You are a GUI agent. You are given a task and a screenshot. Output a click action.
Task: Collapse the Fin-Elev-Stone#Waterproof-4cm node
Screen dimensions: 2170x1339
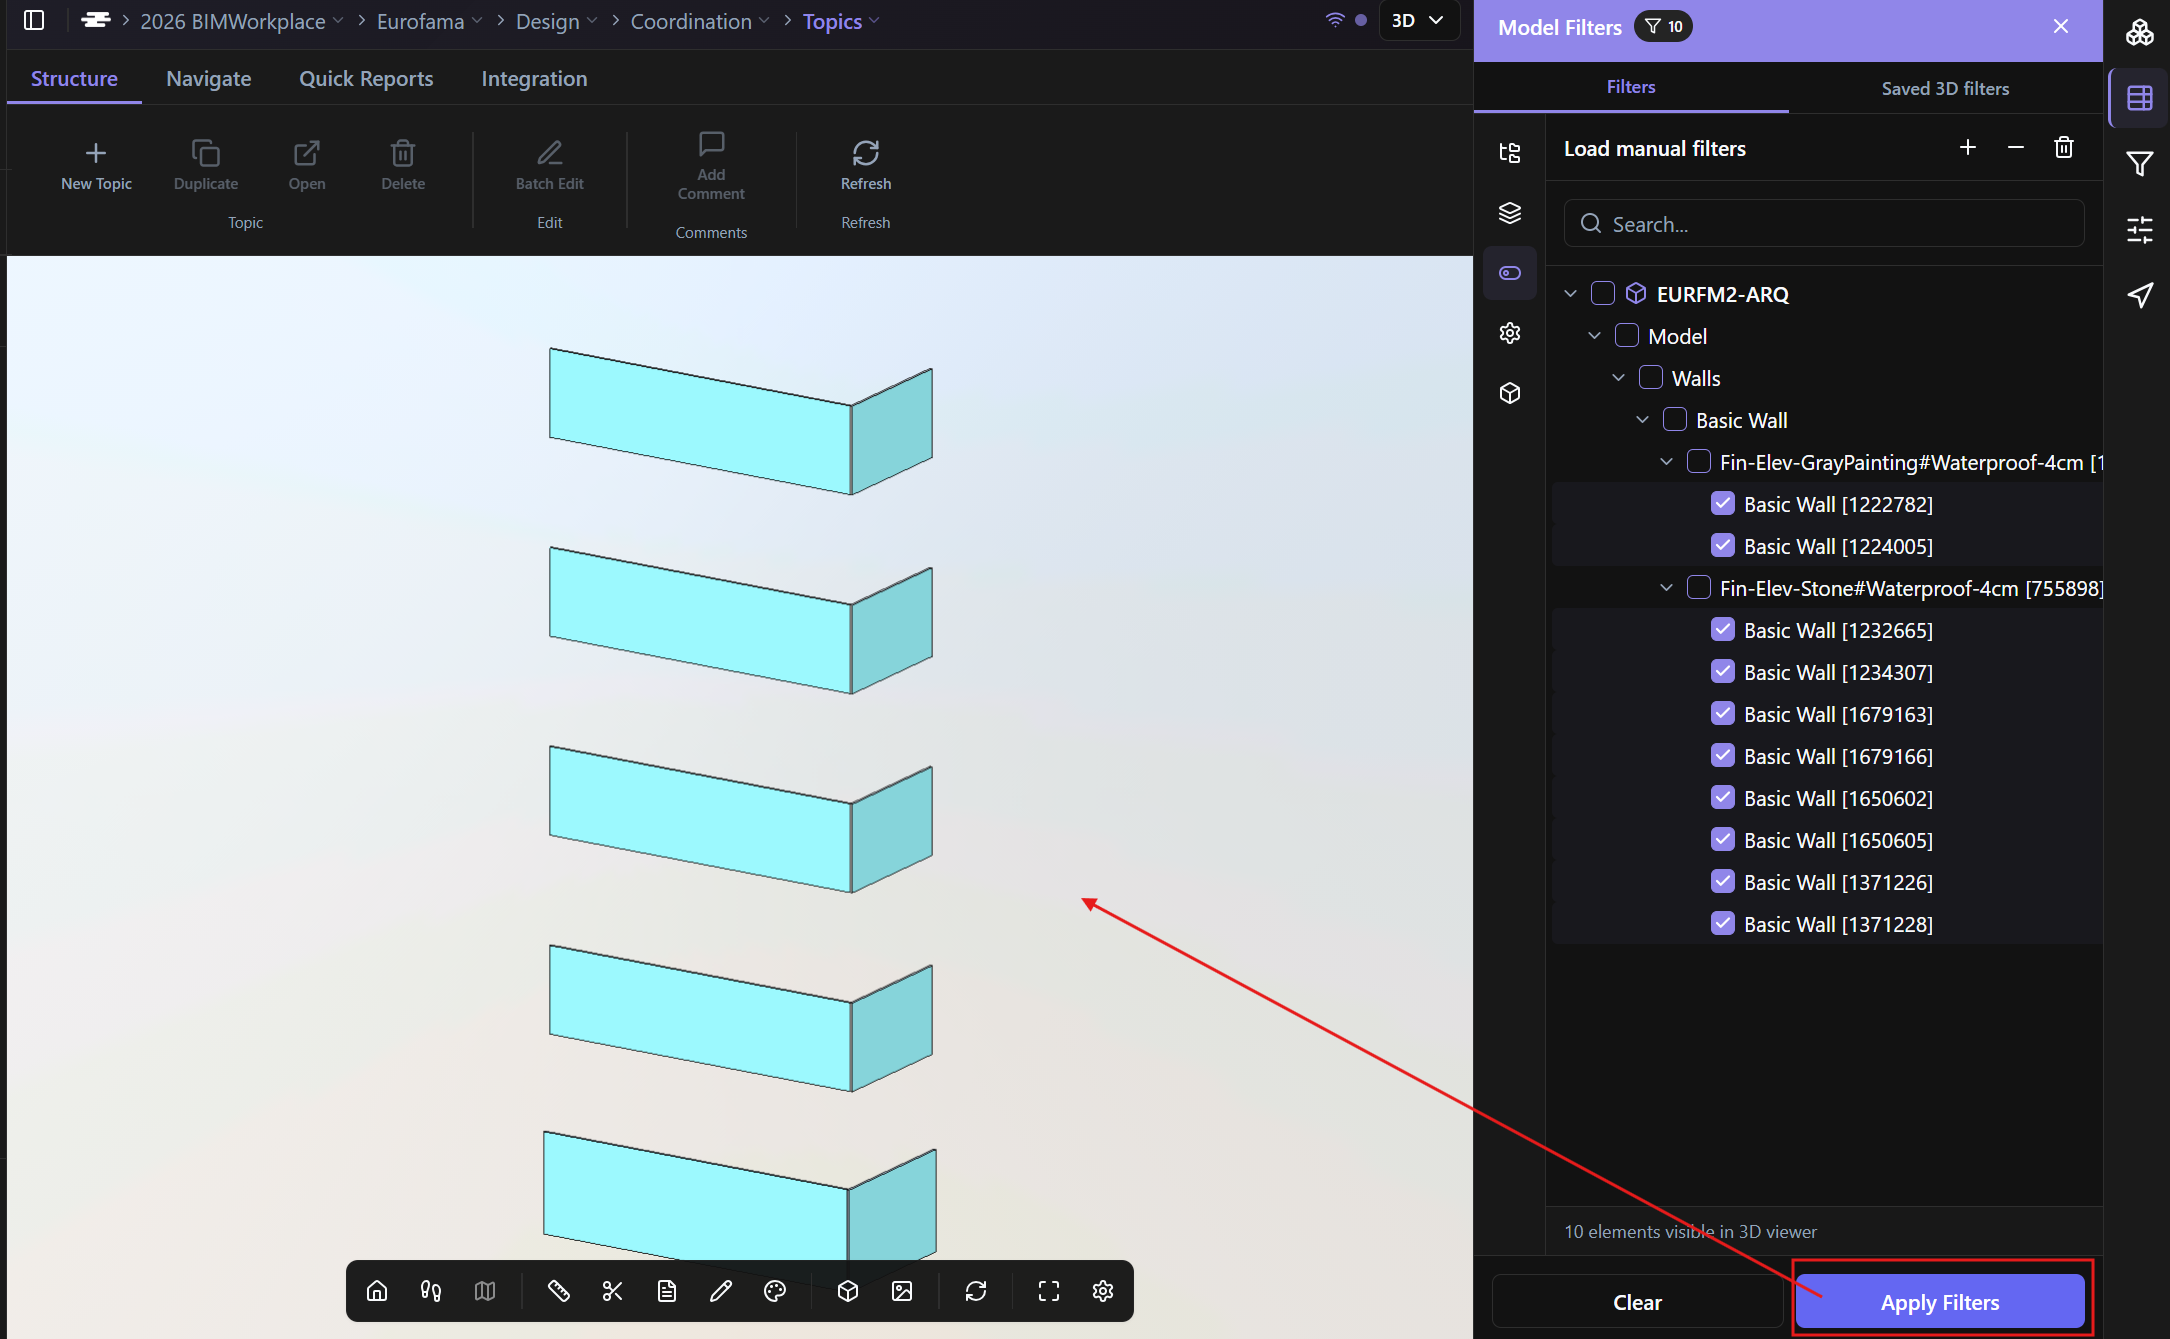click(1667, 587)
